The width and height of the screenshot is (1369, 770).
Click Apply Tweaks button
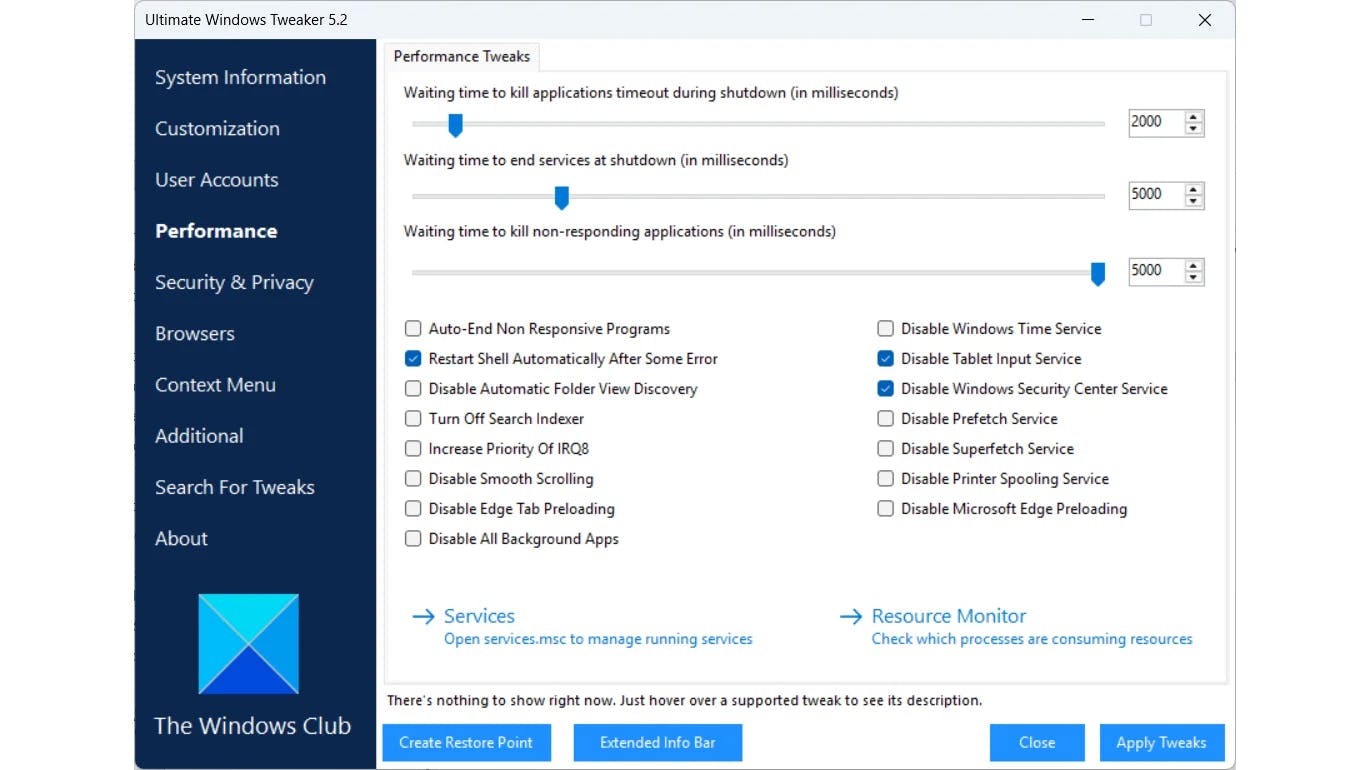tap(1161, 743)
